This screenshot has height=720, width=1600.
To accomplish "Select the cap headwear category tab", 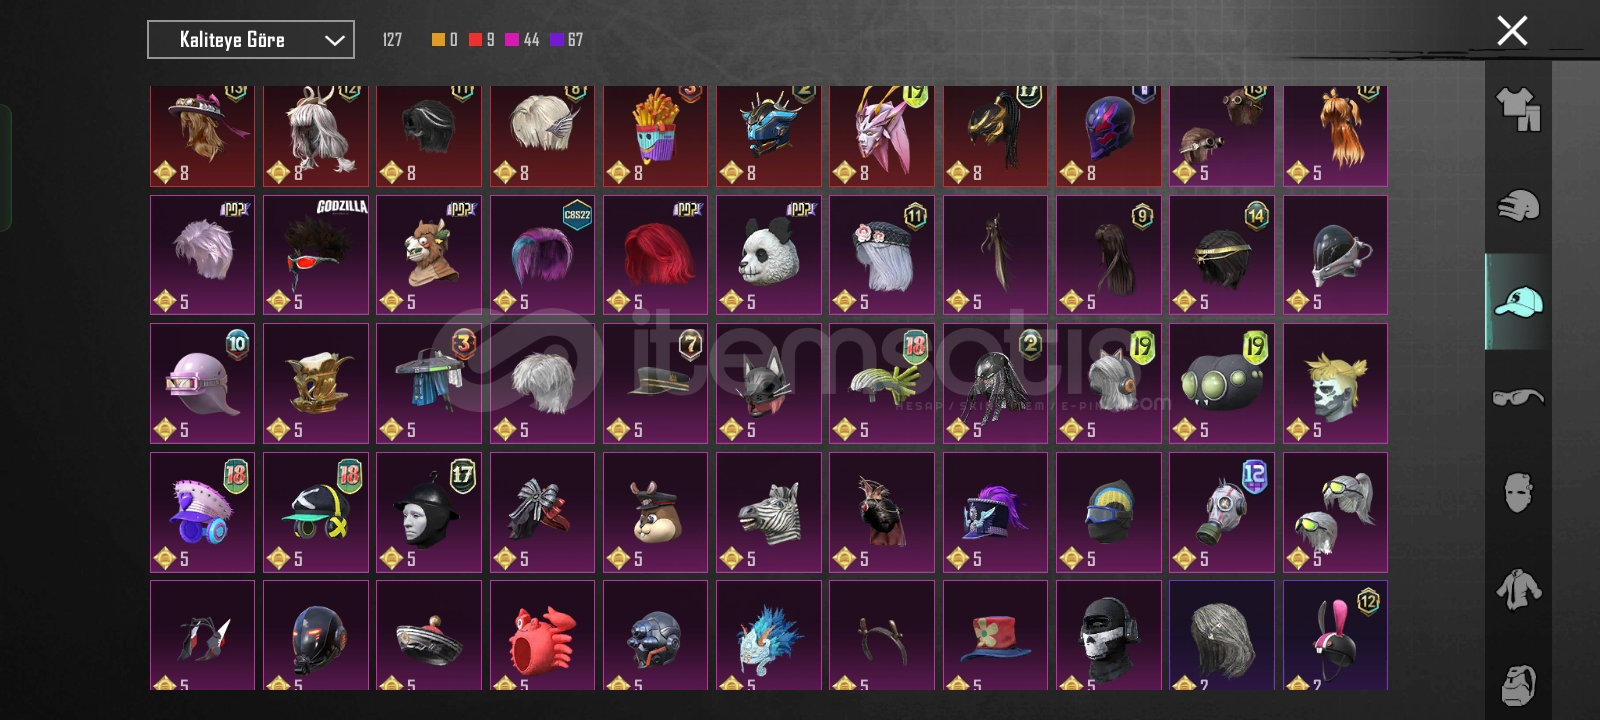I will pyautogui.click(x=1518, y=301).
